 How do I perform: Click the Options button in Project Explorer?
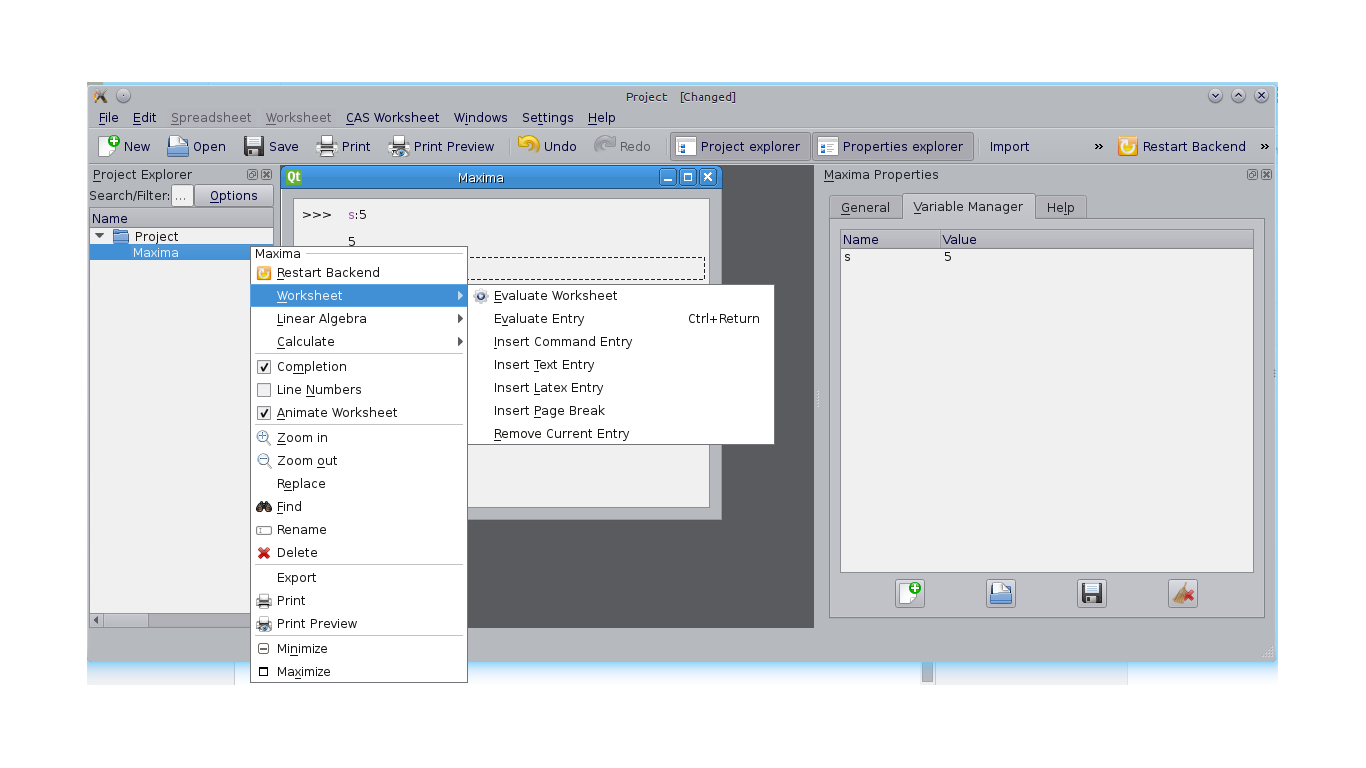(x=233, y=195)
